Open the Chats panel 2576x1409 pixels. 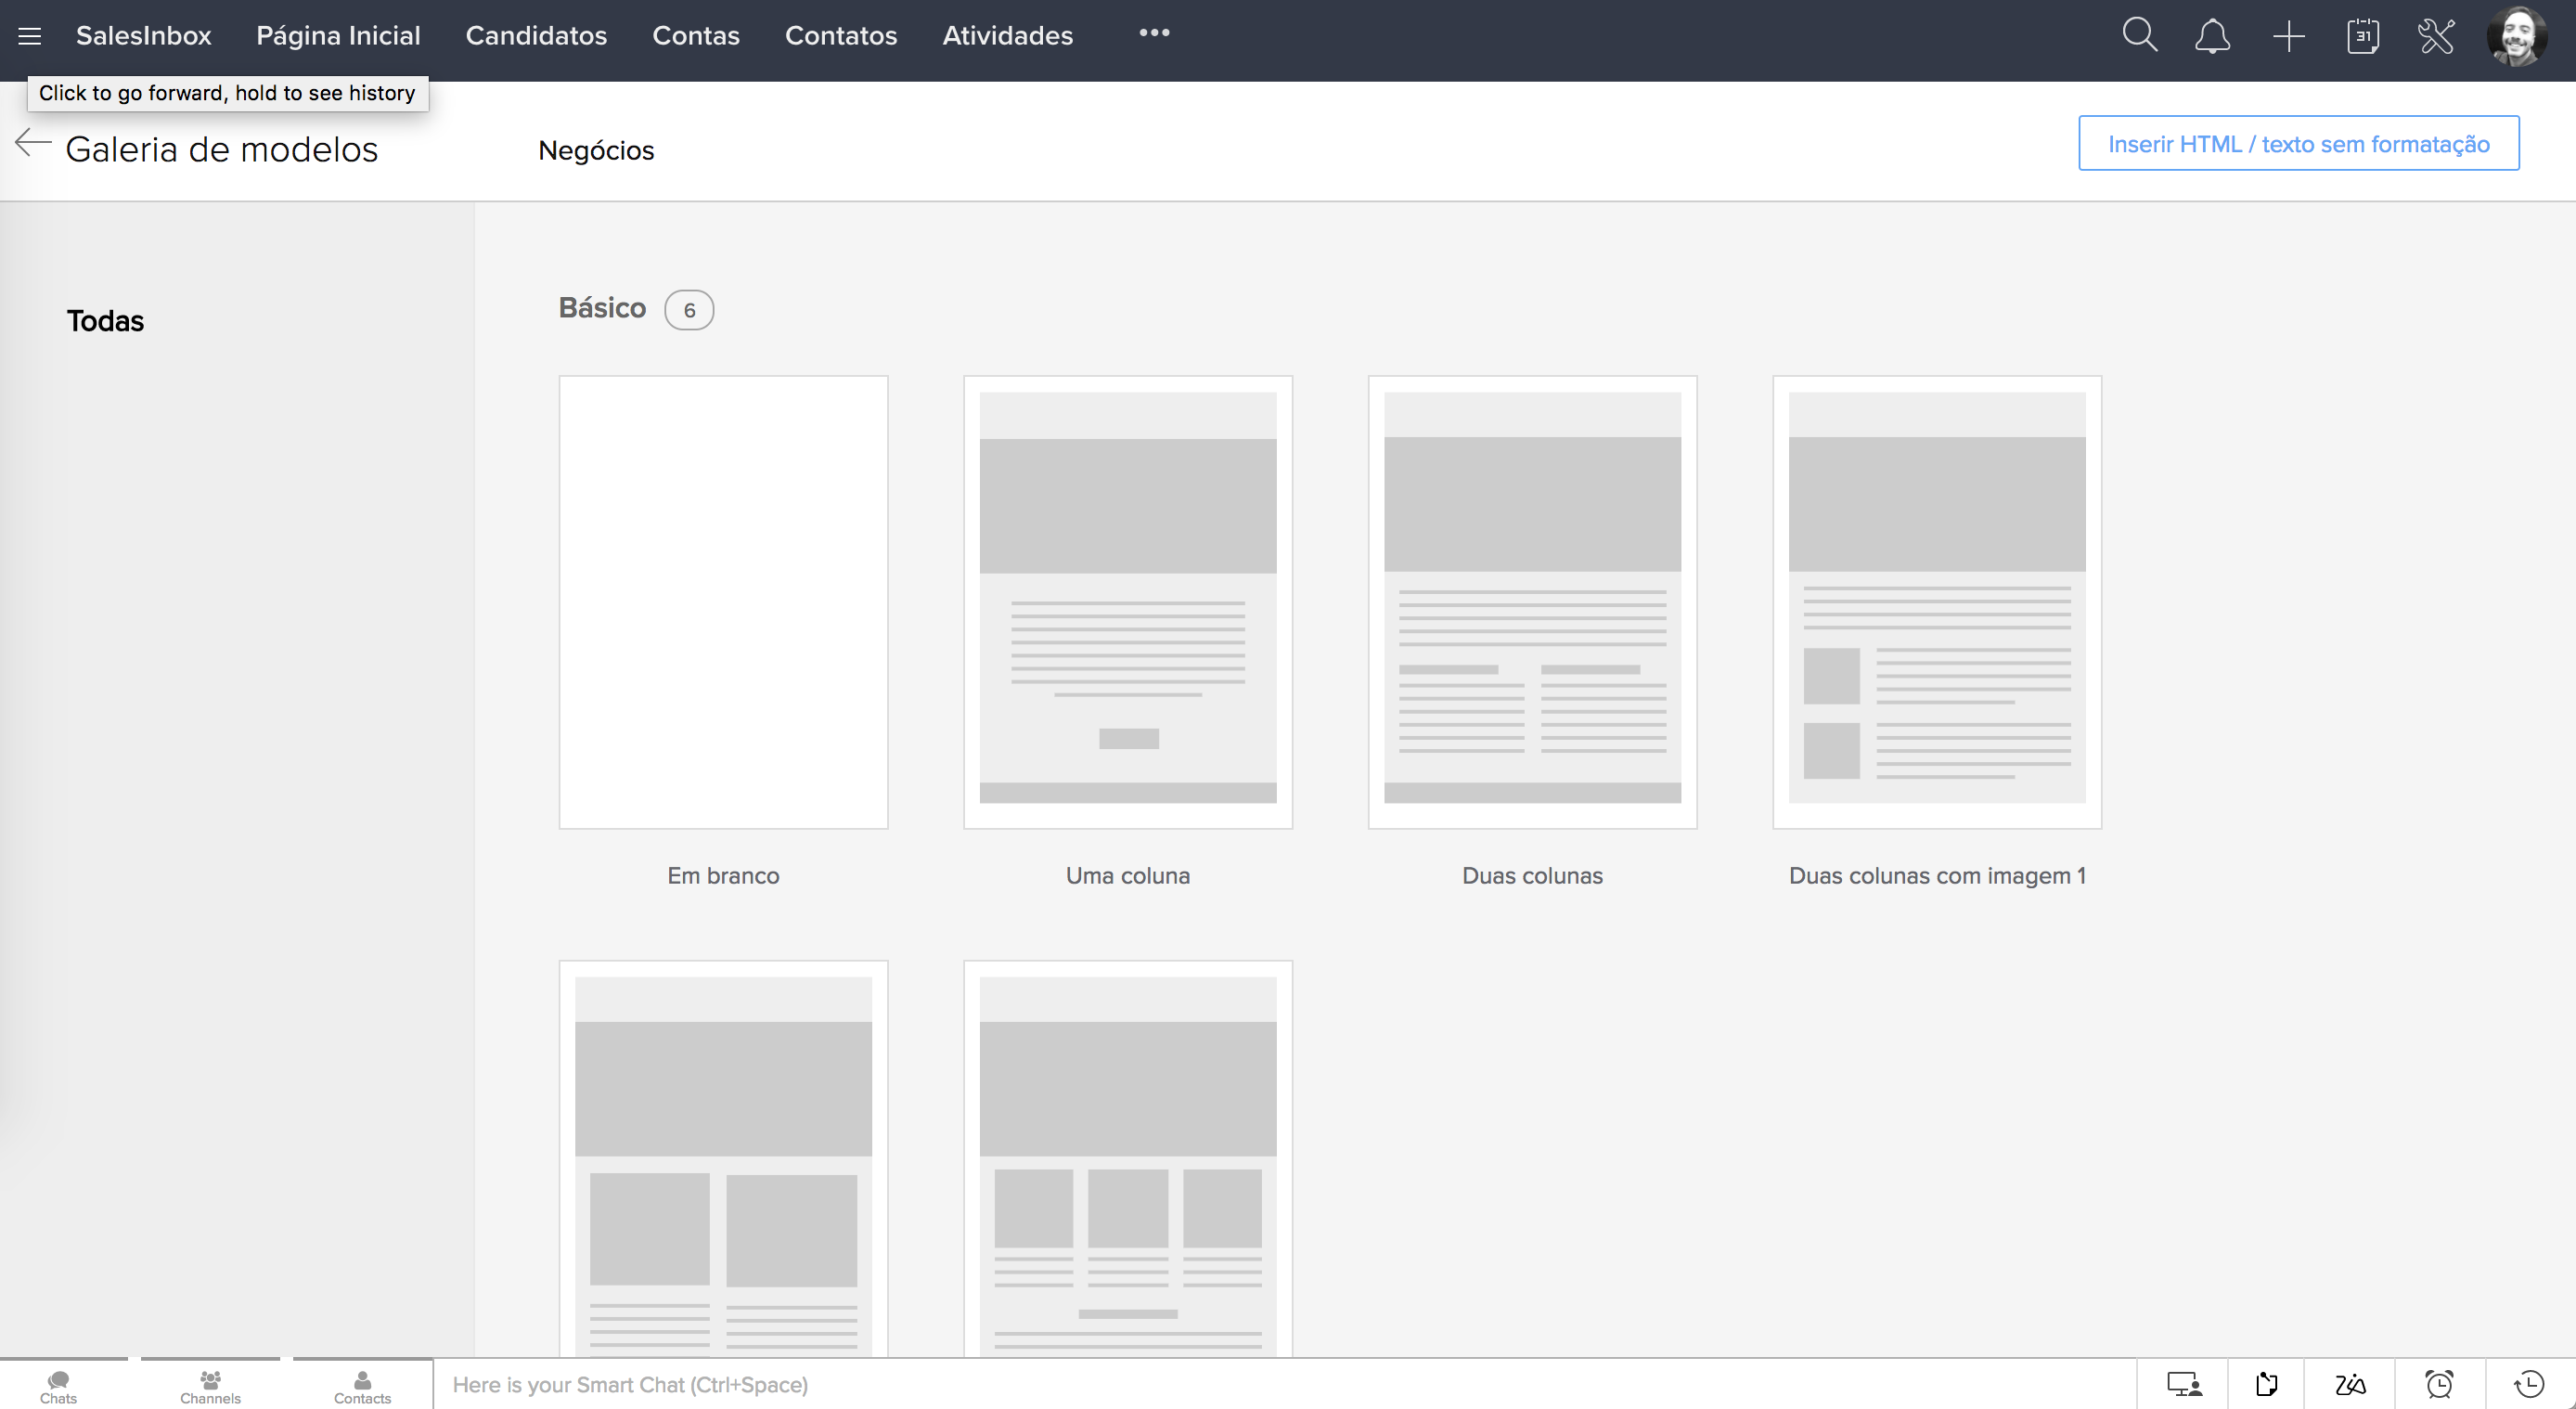58,1386
